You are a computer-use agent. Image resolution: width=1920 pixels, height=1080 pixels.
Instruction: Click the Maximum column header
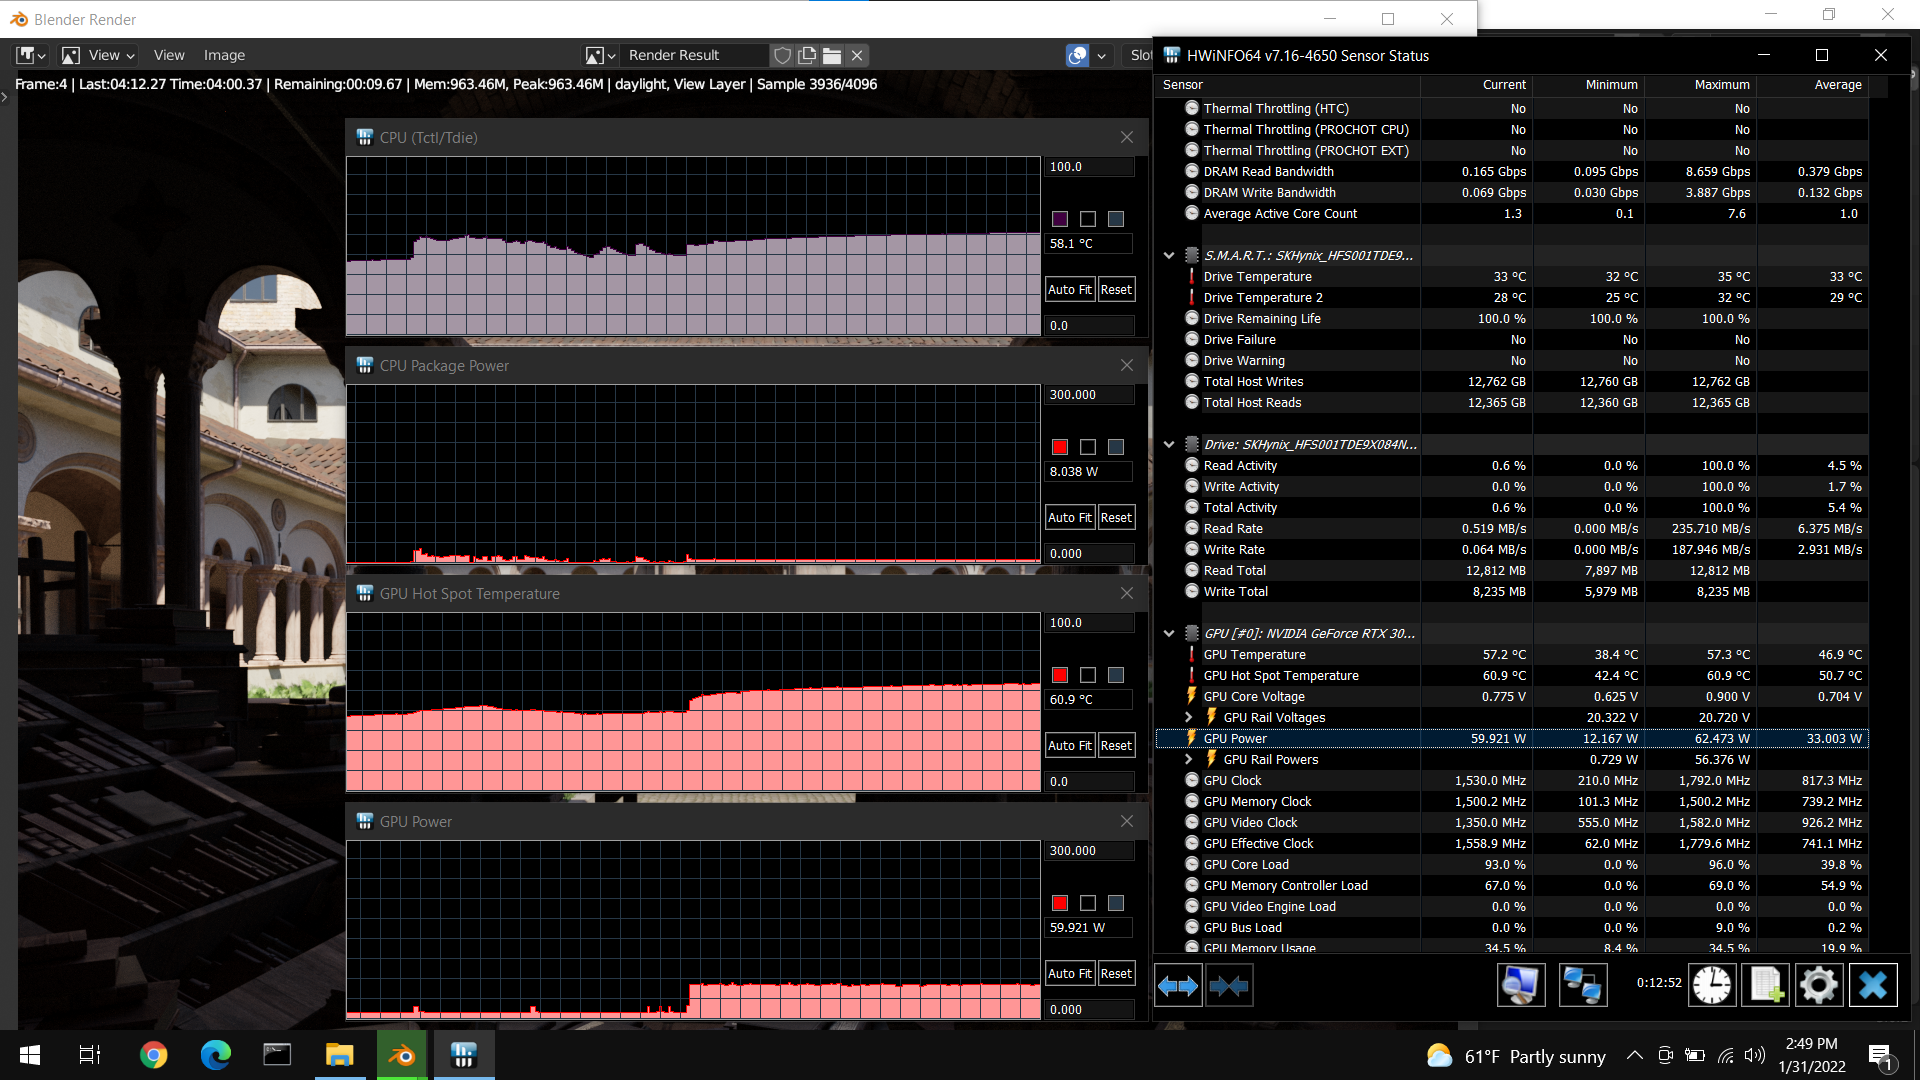[x=1700, y=85]
